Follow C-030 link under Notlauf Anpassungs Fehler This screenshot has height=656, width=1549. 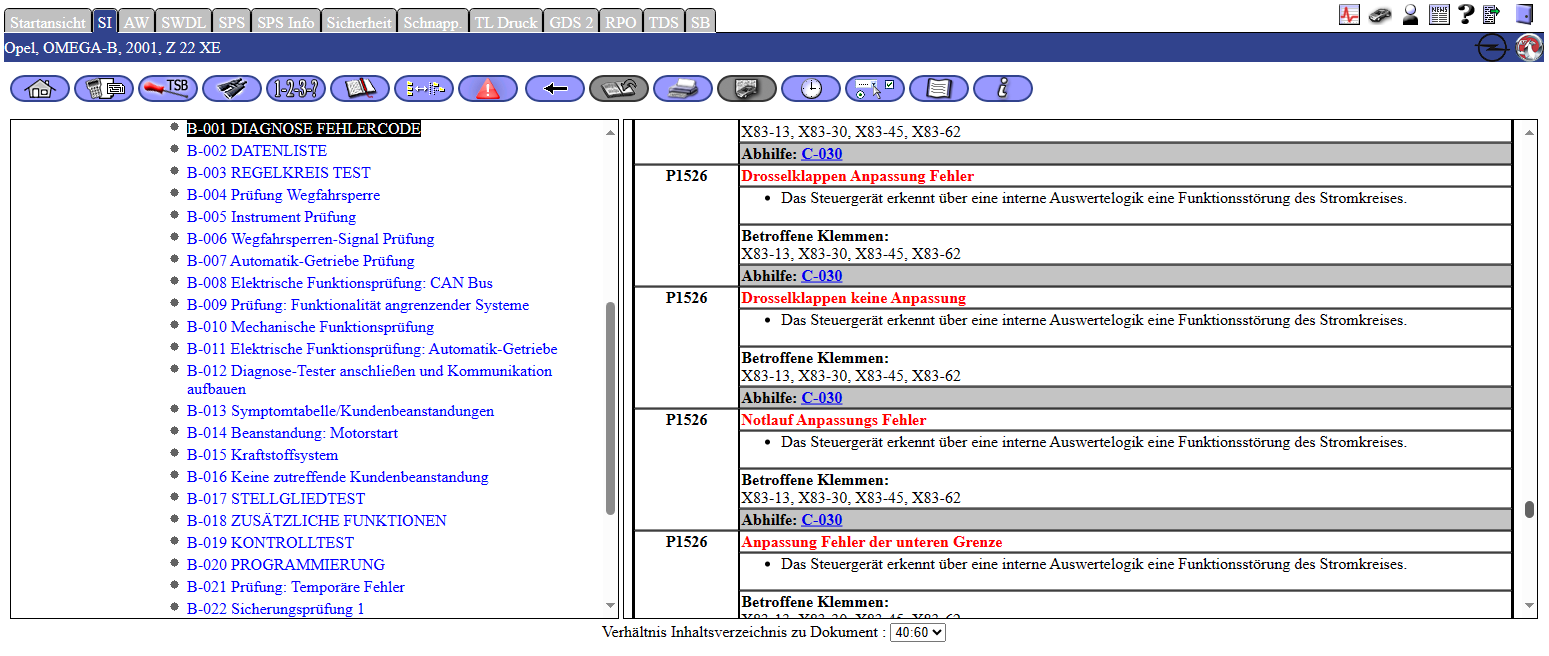pyautogui.click(x=821, y=520)
